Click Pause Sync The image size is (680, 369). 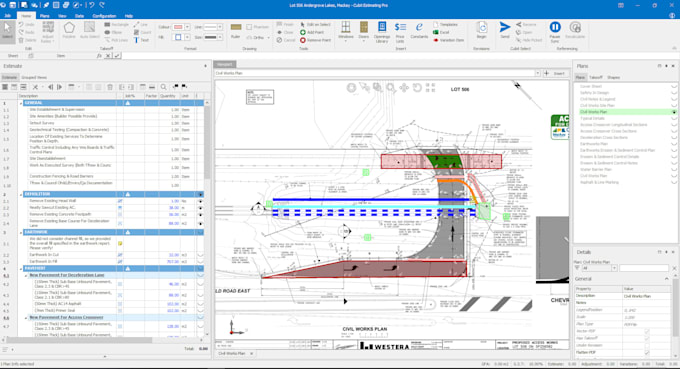tap(555, 32)
